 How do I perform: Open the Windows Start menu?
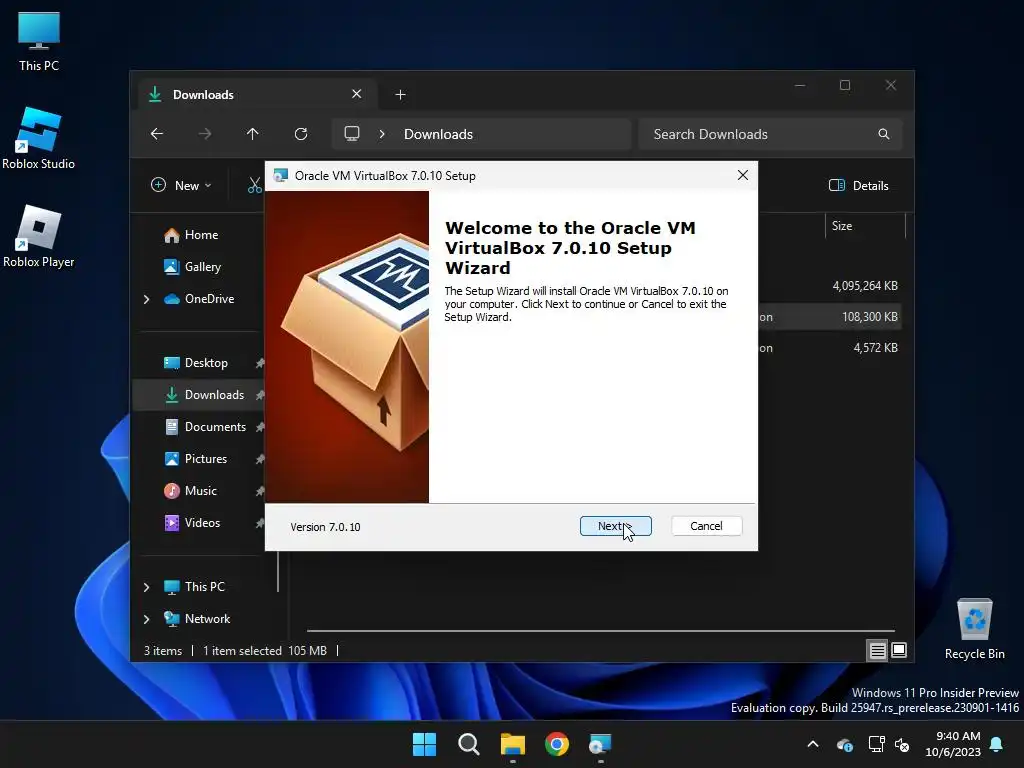[x=424, y=744]
